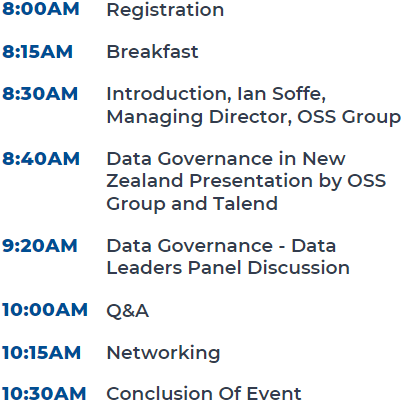Click the 8:00AM time label
The height and width of the screenshot is (413, 406).
[x=41, y=9]
